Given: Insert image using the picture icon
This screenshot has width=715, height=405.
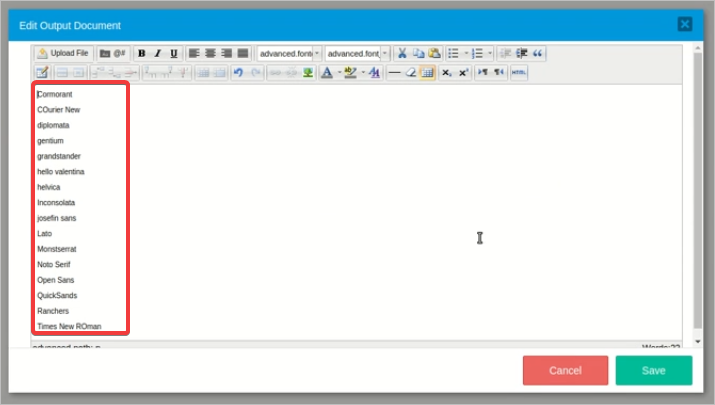Looking at the screenshot, I should tap(308, 72).
